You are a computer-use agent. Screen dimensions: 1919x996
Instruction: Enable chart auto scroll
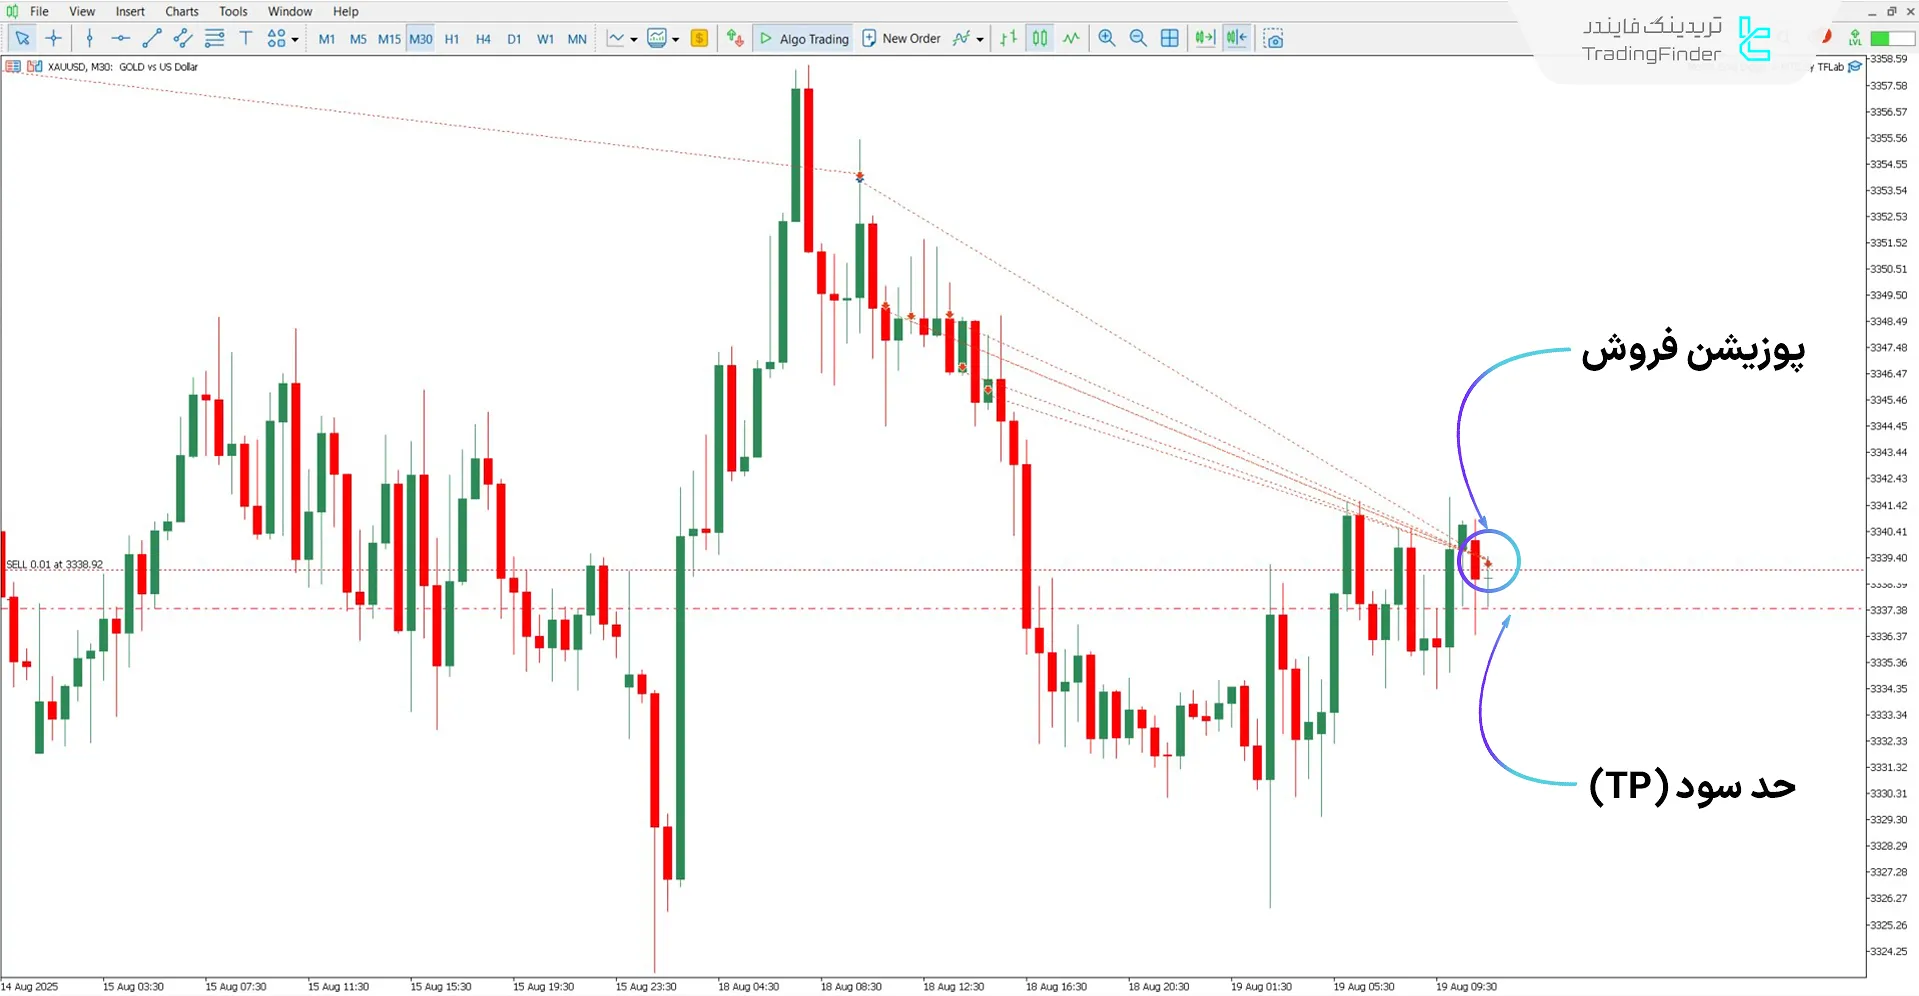click(x=1204, y=38)
